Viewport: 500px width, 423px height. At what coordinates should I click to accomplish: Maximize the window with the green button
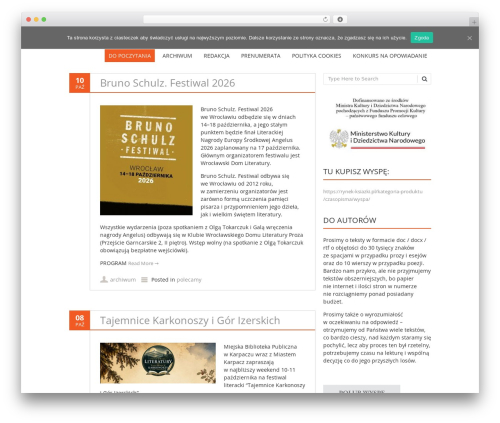pyautogui.click(x=44, y=19)
